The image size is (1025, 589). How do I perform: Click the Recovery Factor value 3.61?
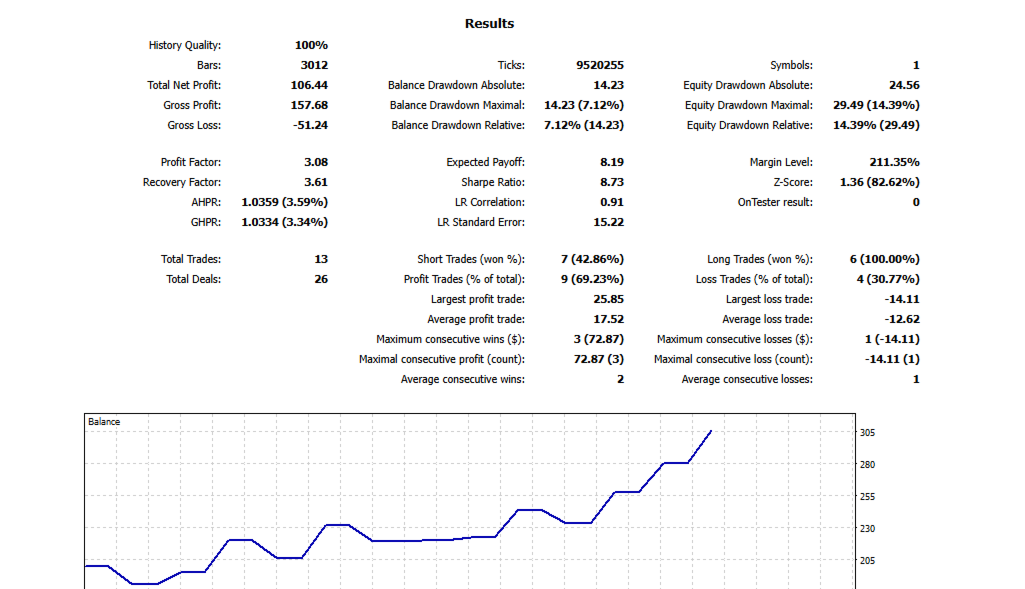pyautogui.click(x=316, y=182)
